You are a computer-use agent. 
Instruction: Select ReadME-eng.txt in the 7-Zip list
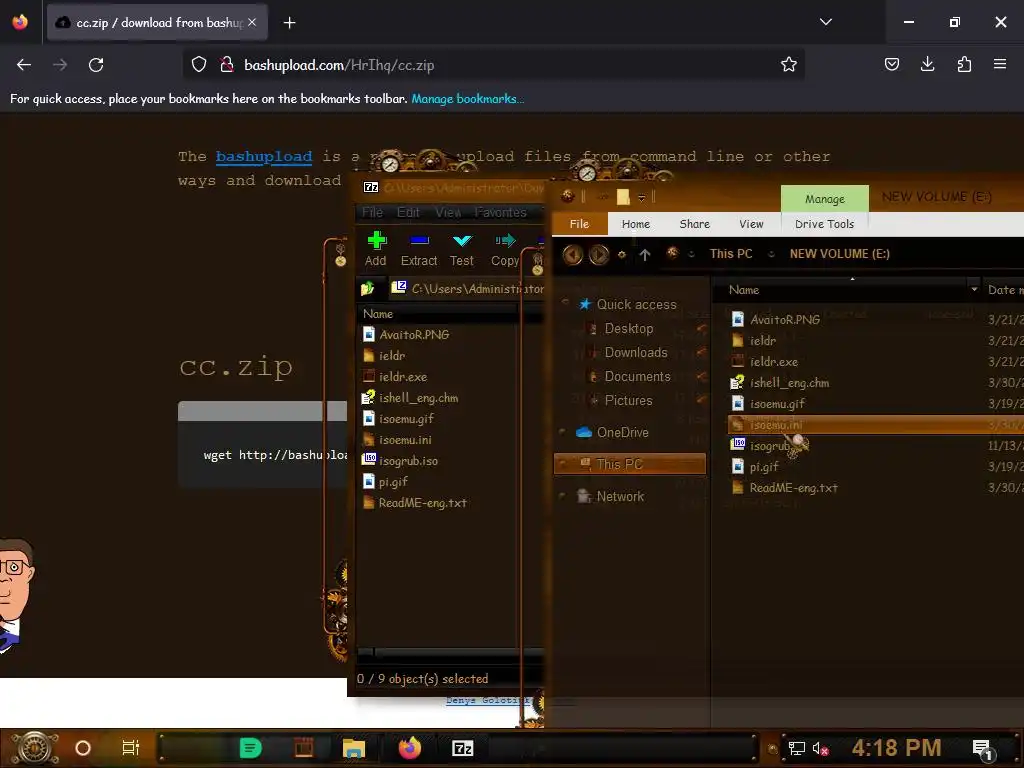click(x=415, y=502)
